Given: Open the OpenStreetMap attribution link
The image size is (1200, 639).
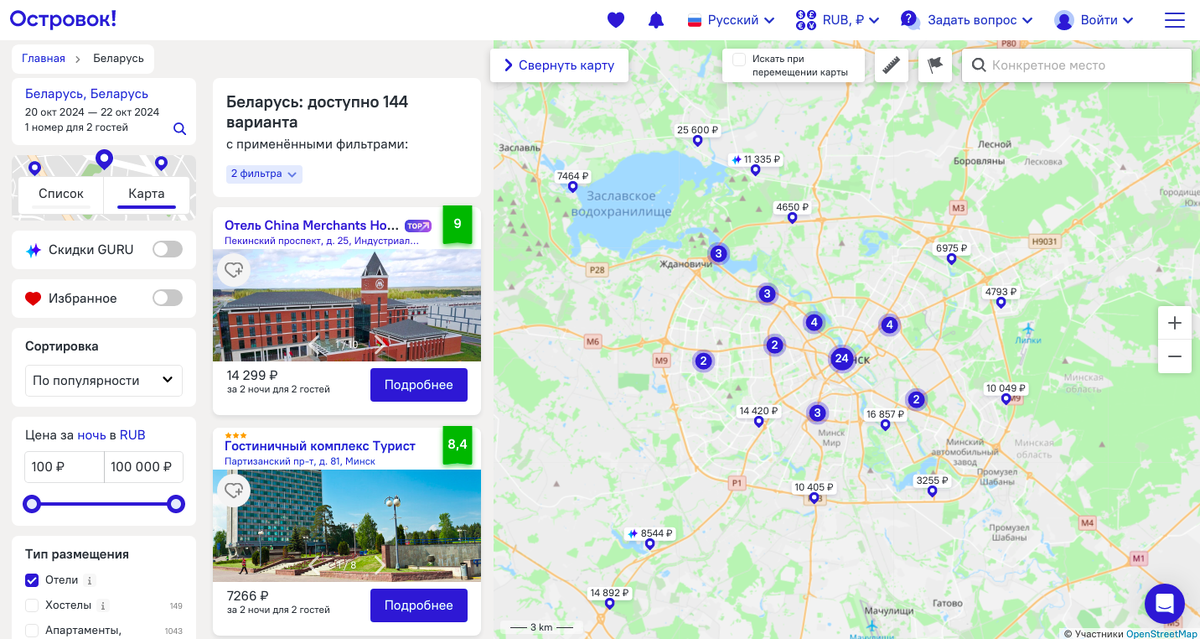Looking at the screenshot, I should 1162,633.
